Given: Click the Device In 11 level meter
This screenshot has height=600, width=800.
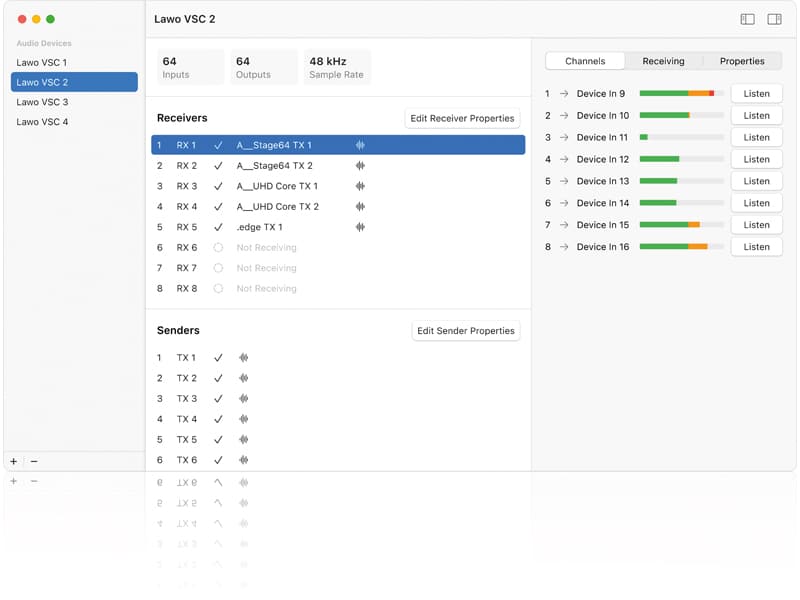Looking at the screenshot, I should click(681, 137).
